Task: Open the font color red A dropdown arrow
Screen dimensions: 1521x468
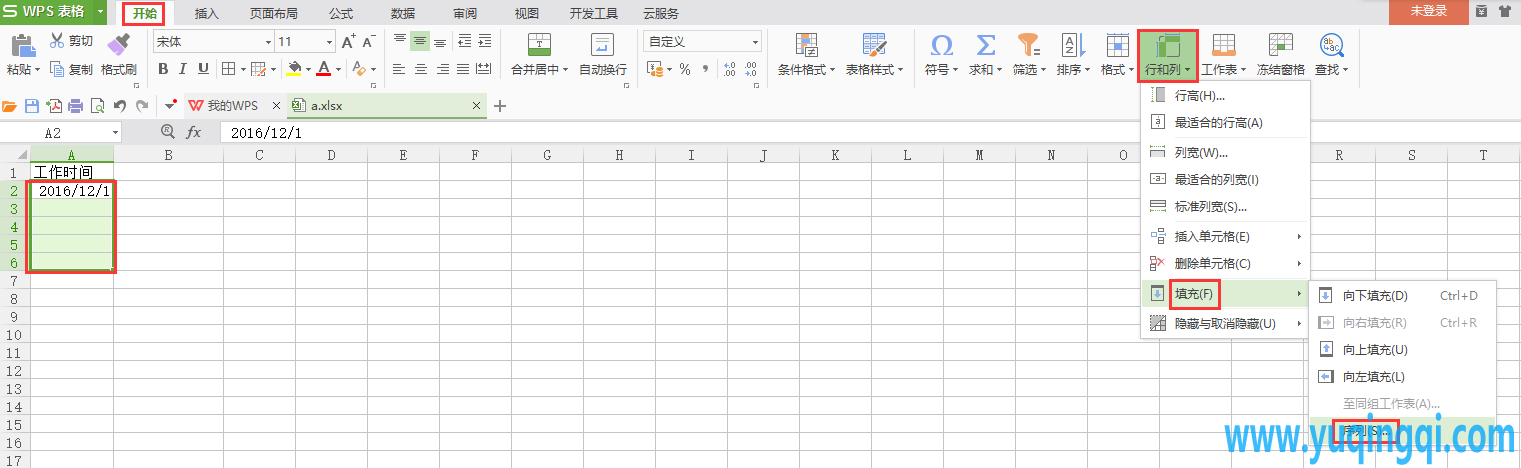Action: 338,69
